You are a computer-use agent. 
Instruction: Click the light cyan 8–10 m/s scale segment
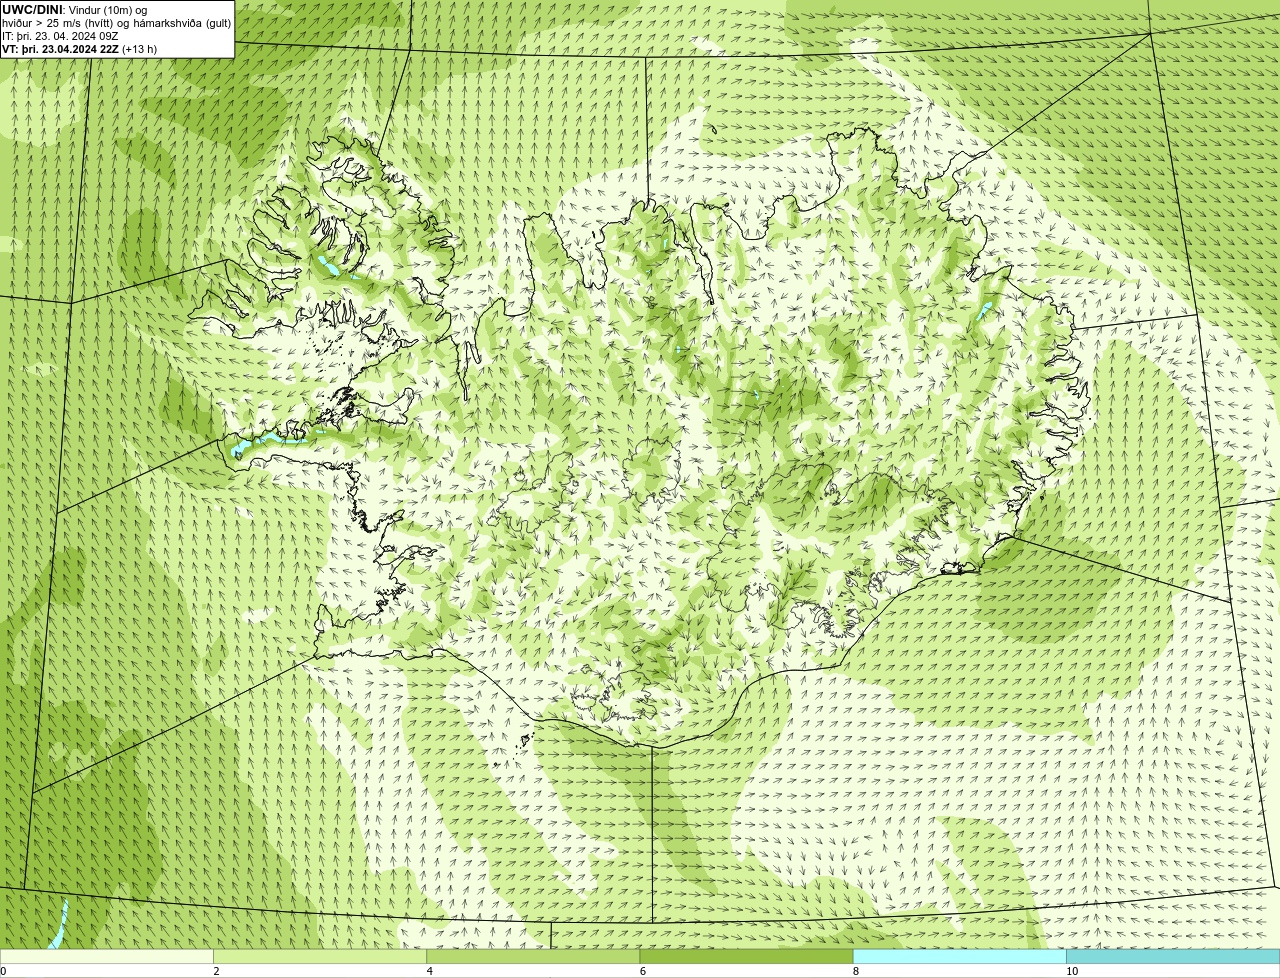[x=960, y=957]
